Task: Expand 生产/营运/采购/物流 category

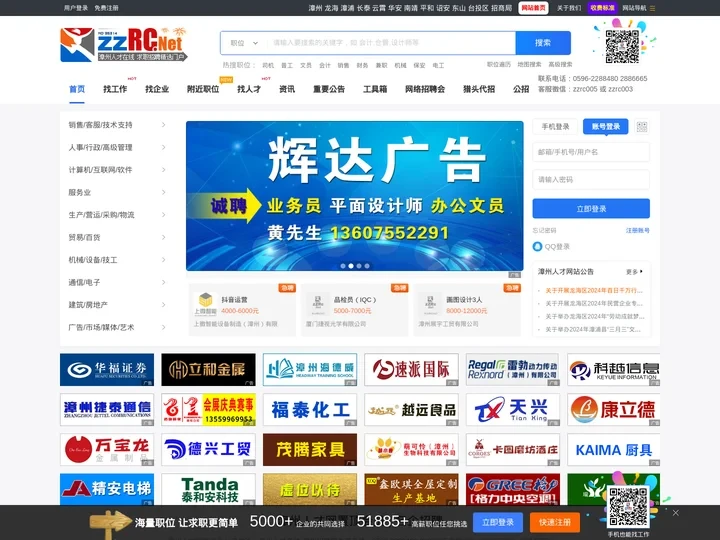Action: click(x=117, y=215)
